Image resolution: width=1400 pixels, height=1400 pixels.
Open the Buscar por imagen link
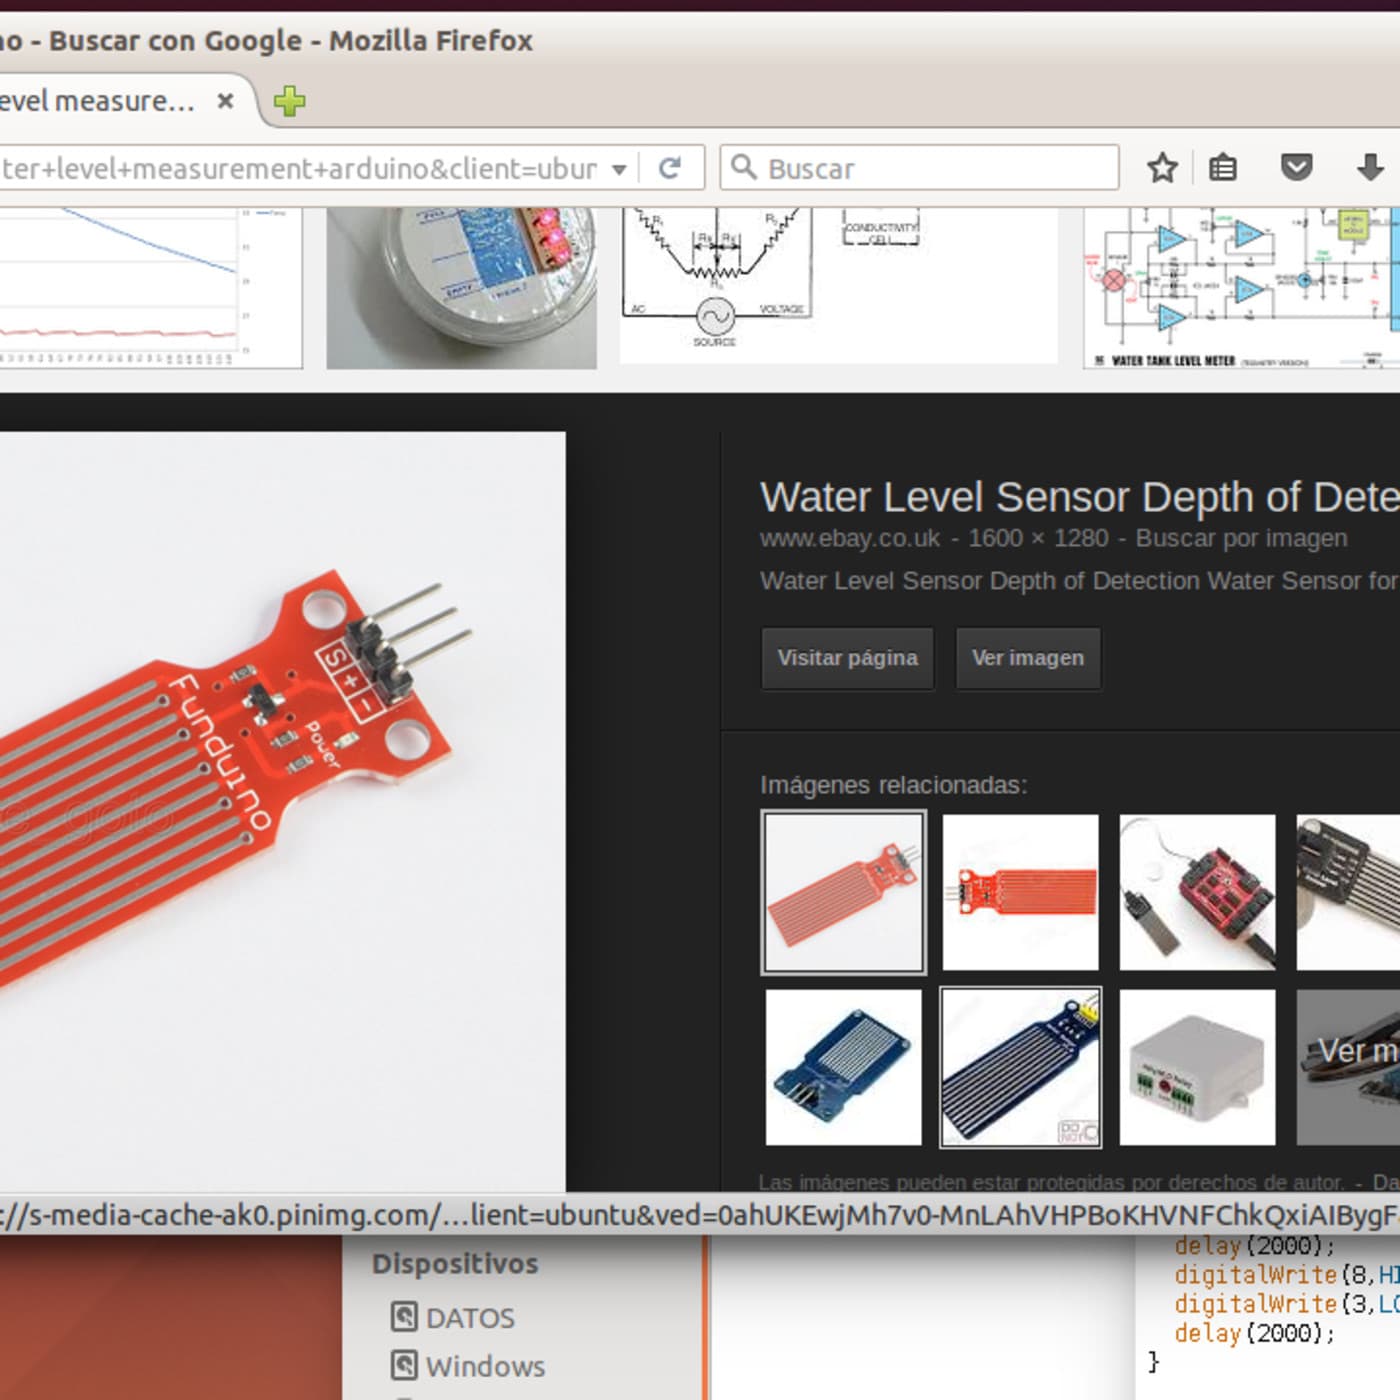tap(1241, 538)
